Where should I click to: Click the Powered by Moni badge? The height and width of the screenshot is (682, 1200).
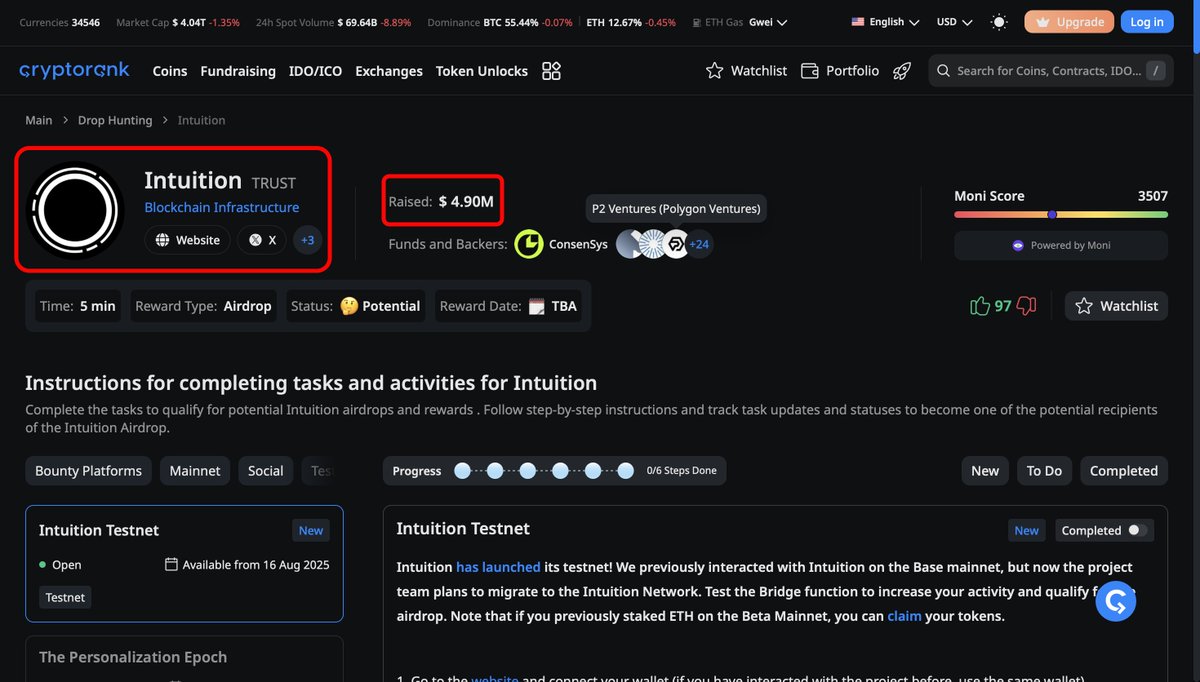1061,245
